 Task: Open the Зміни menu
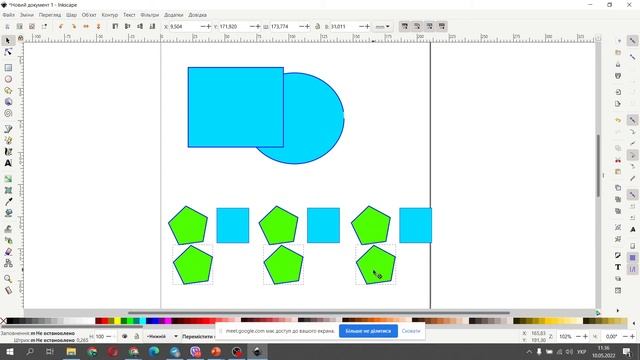[x=27, y=15]
